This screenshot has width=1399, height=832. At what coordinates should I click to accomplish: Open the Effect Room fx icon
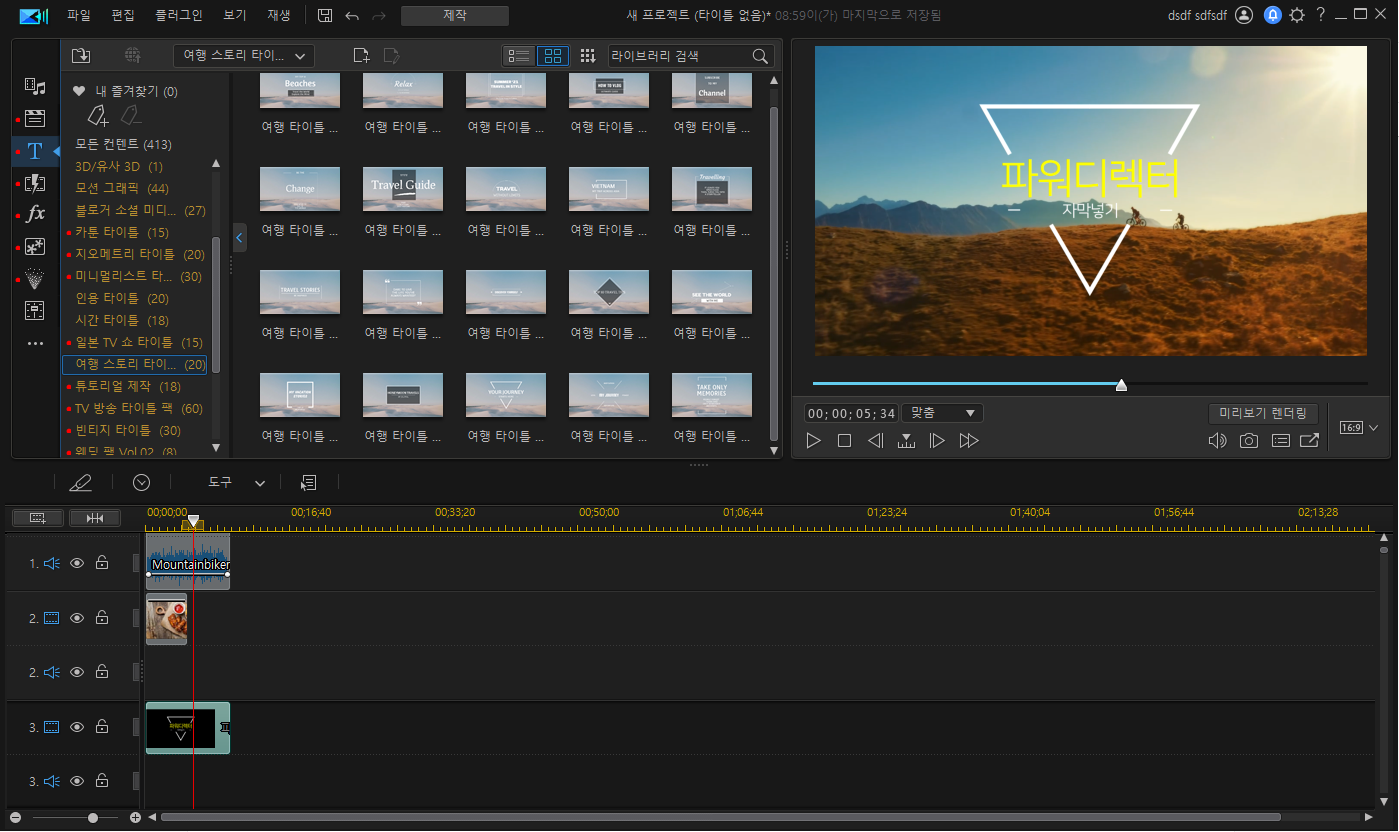coord(35,214)
